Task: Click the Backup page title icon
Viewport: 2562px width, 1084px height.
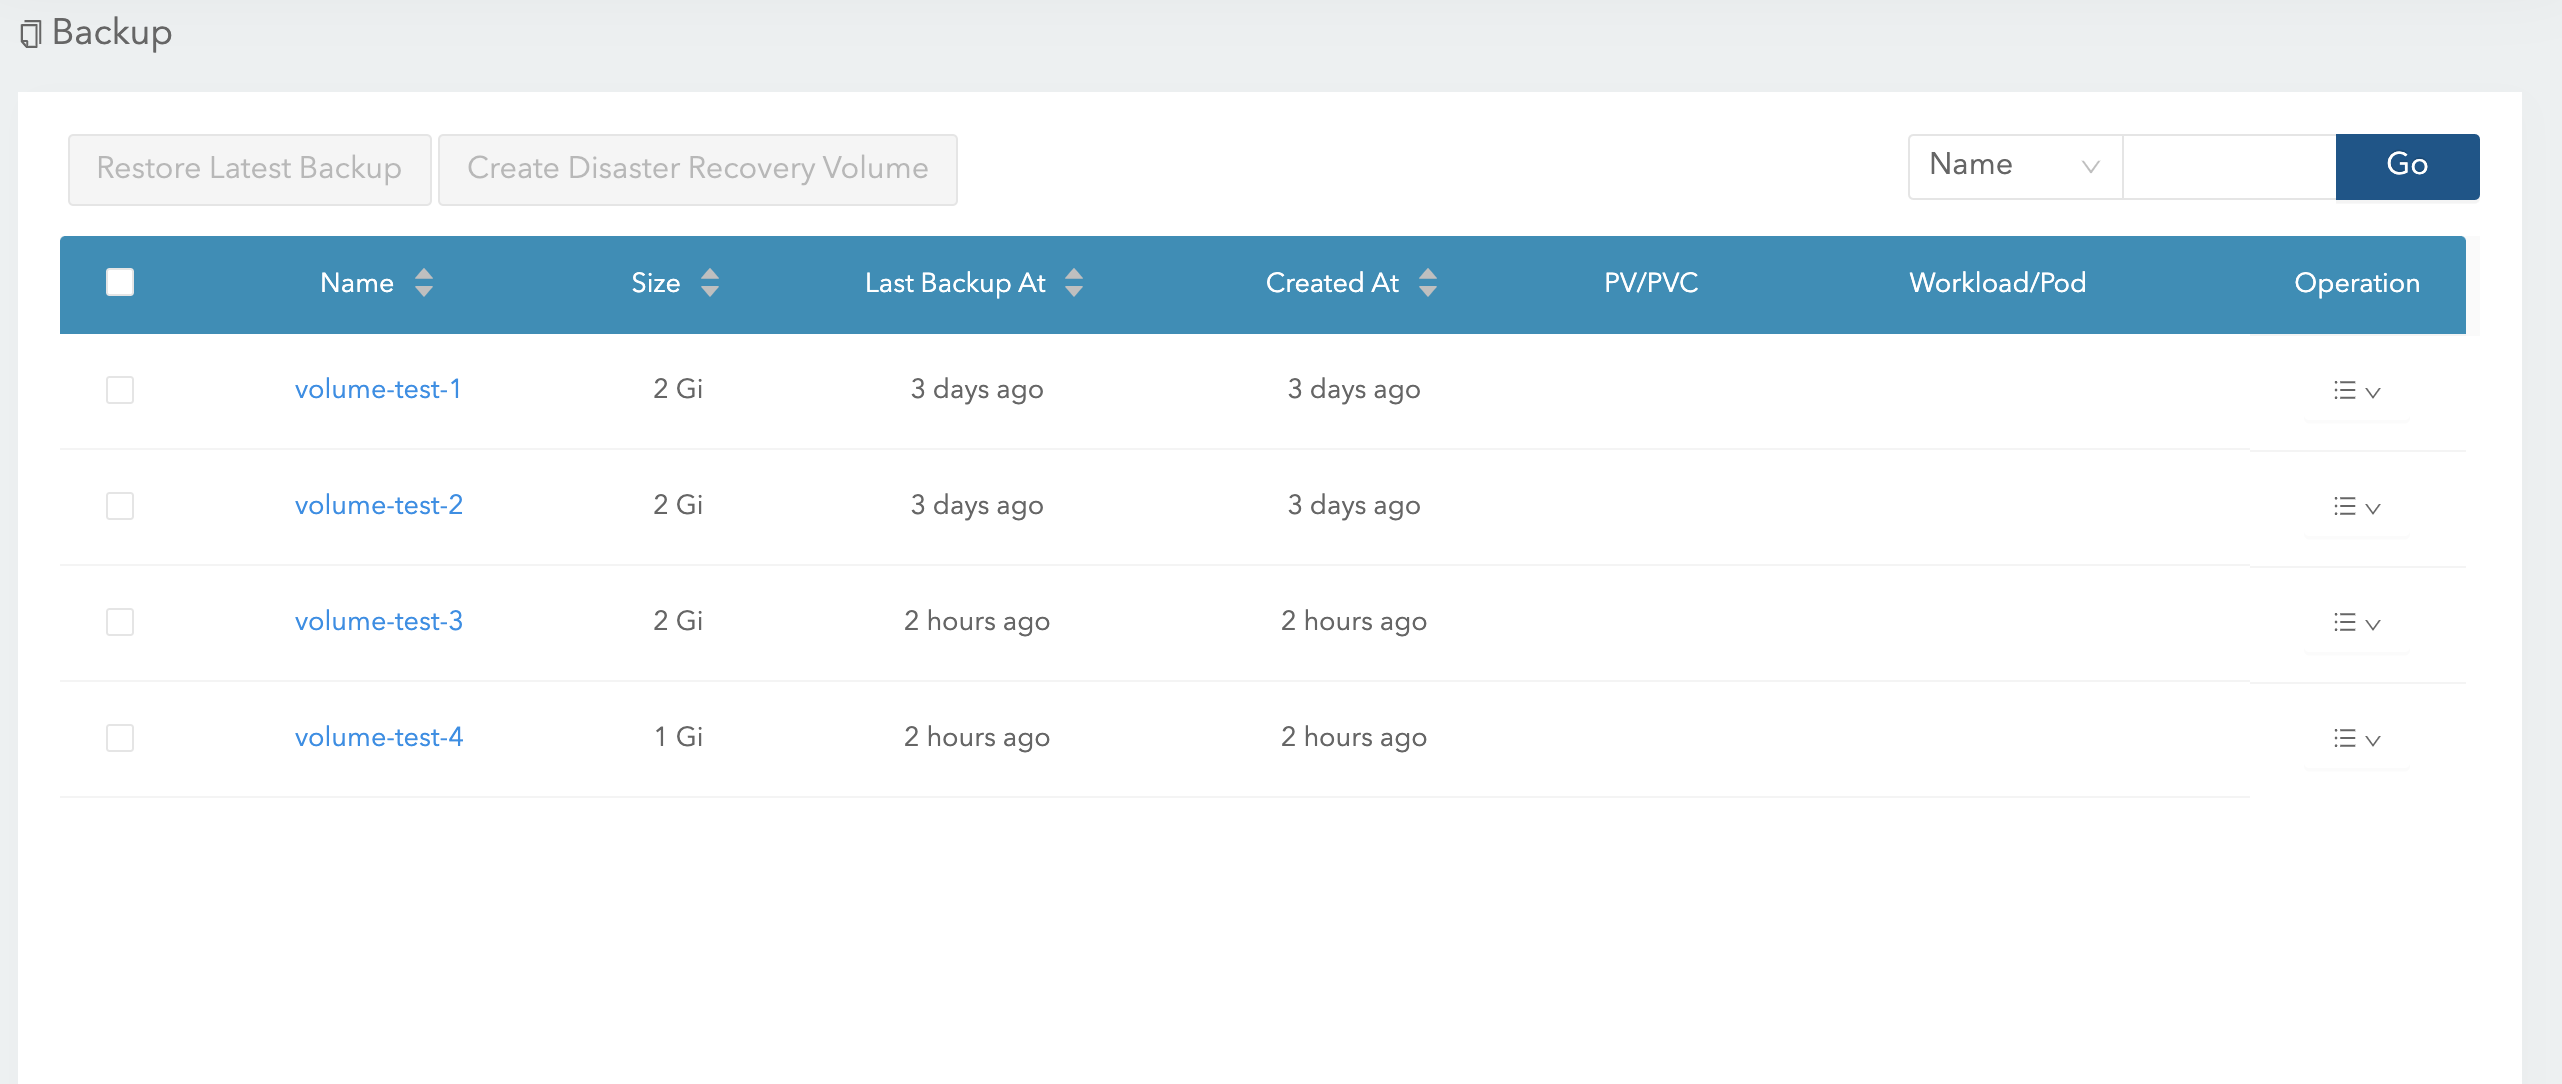Action: [31, 34]
